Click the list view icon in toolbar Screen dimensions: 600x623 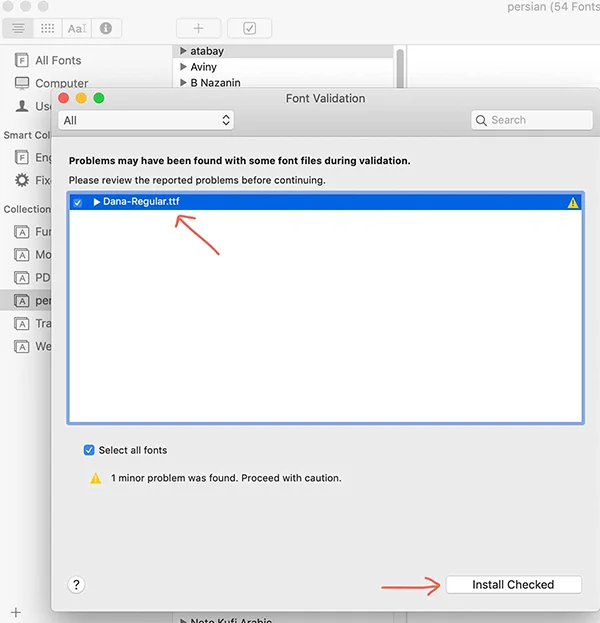pos(19,28)
